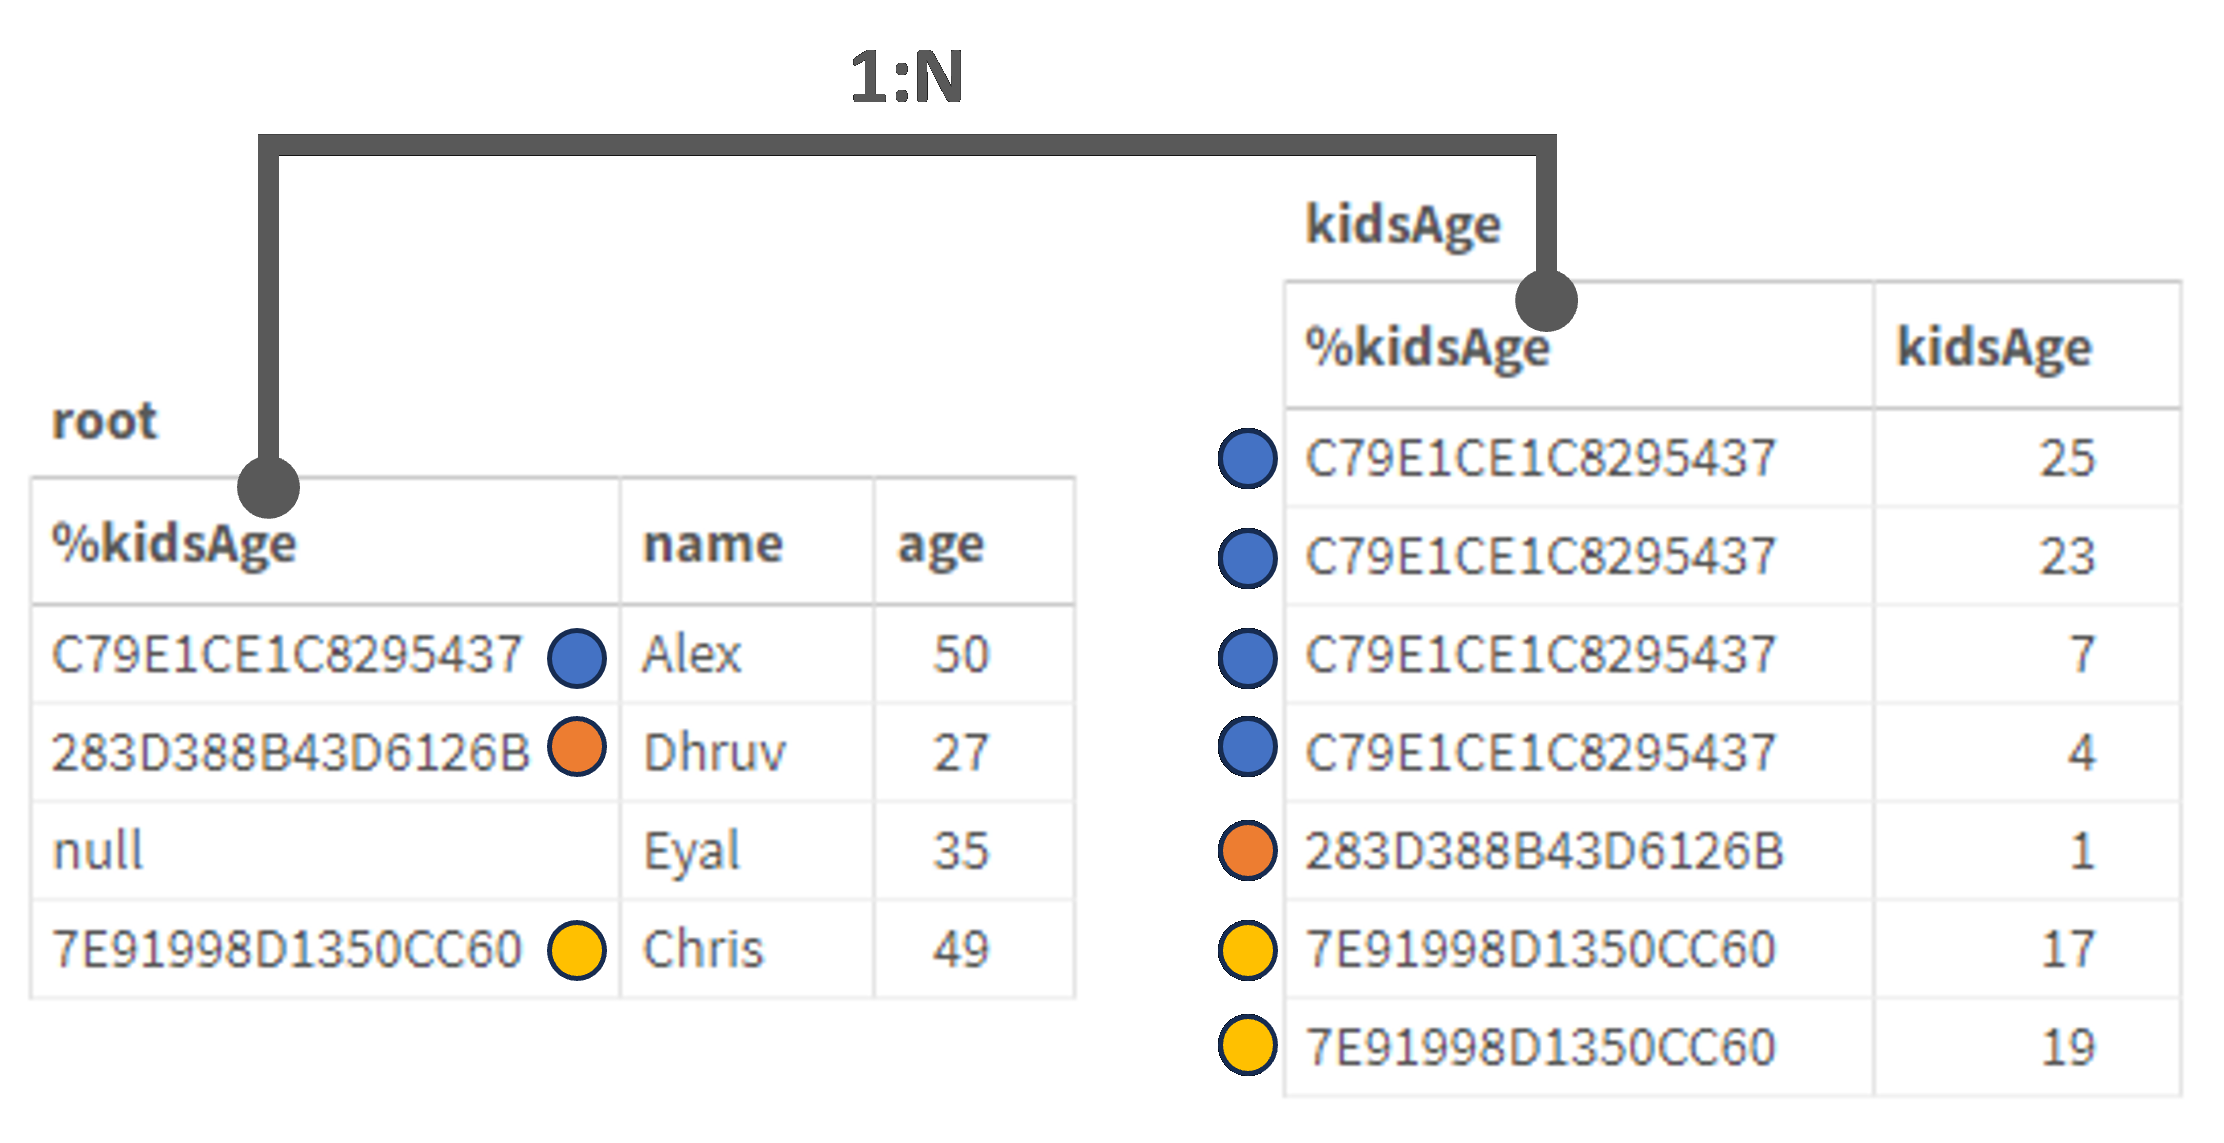Click the 1:N relationship label
The width and height of the screenshot is (2224, 1143).
[906, 77]
